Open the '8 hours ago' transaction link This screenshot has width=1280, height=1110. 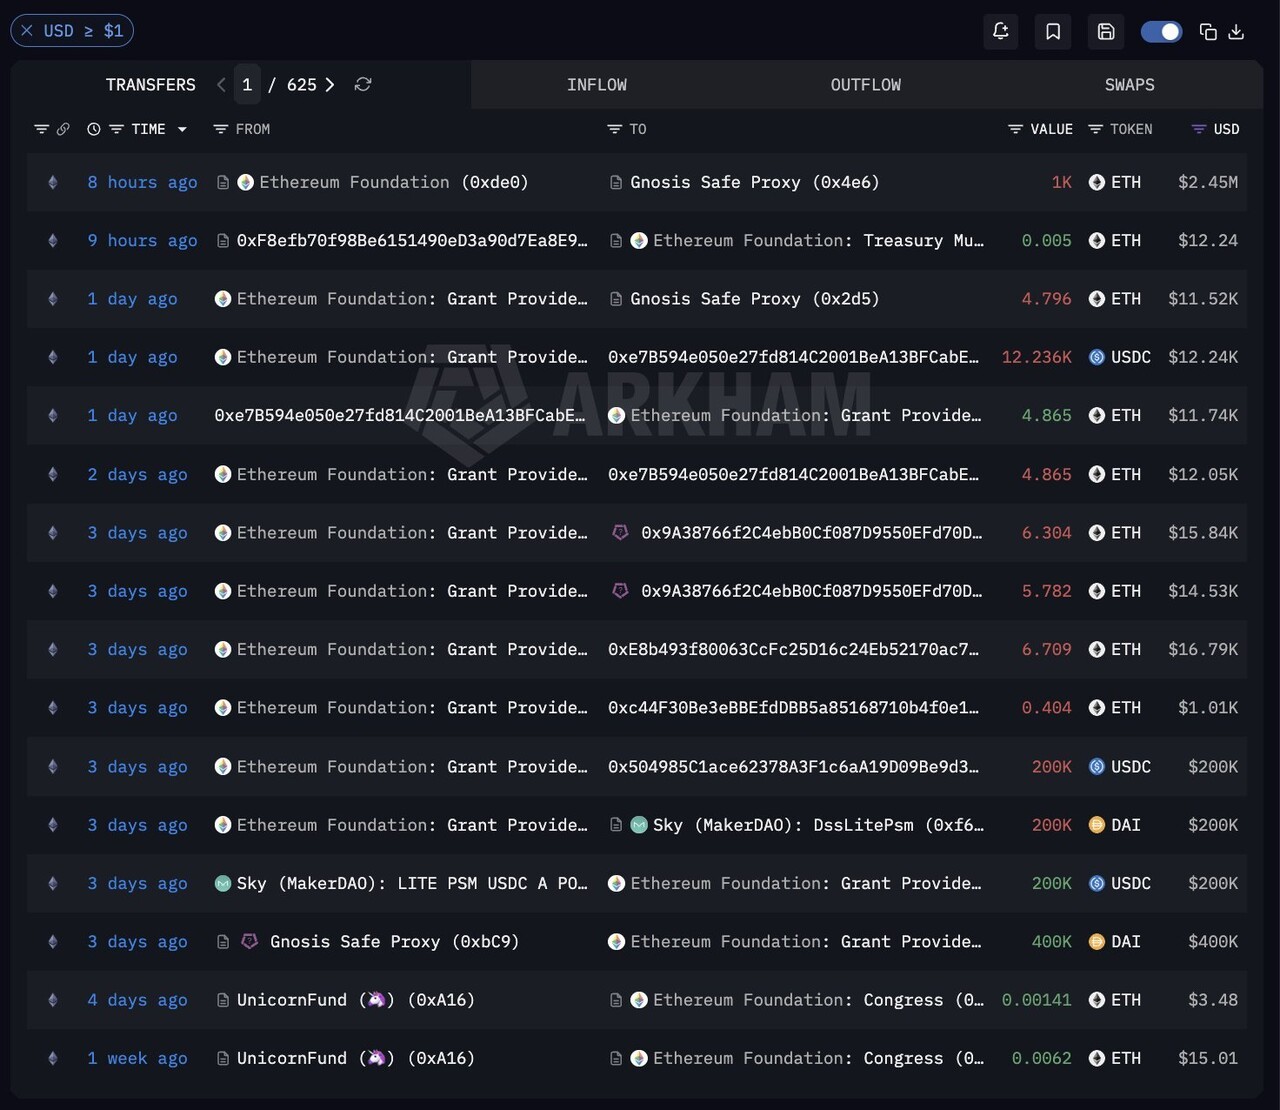click(x=142, y=182)
